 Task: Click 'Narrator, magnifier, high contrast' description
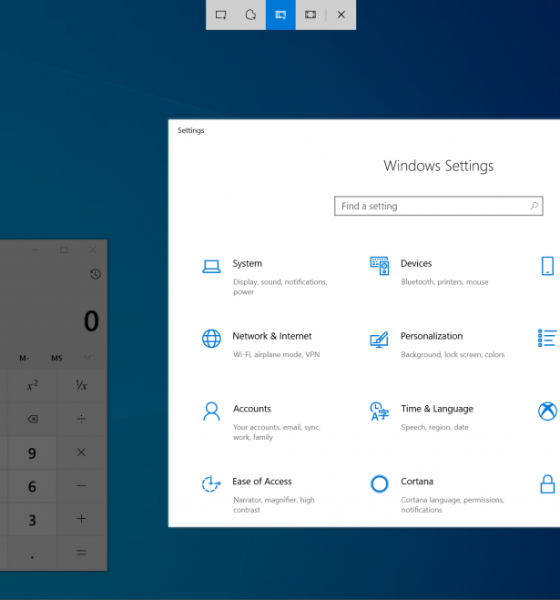click(274, 505)
